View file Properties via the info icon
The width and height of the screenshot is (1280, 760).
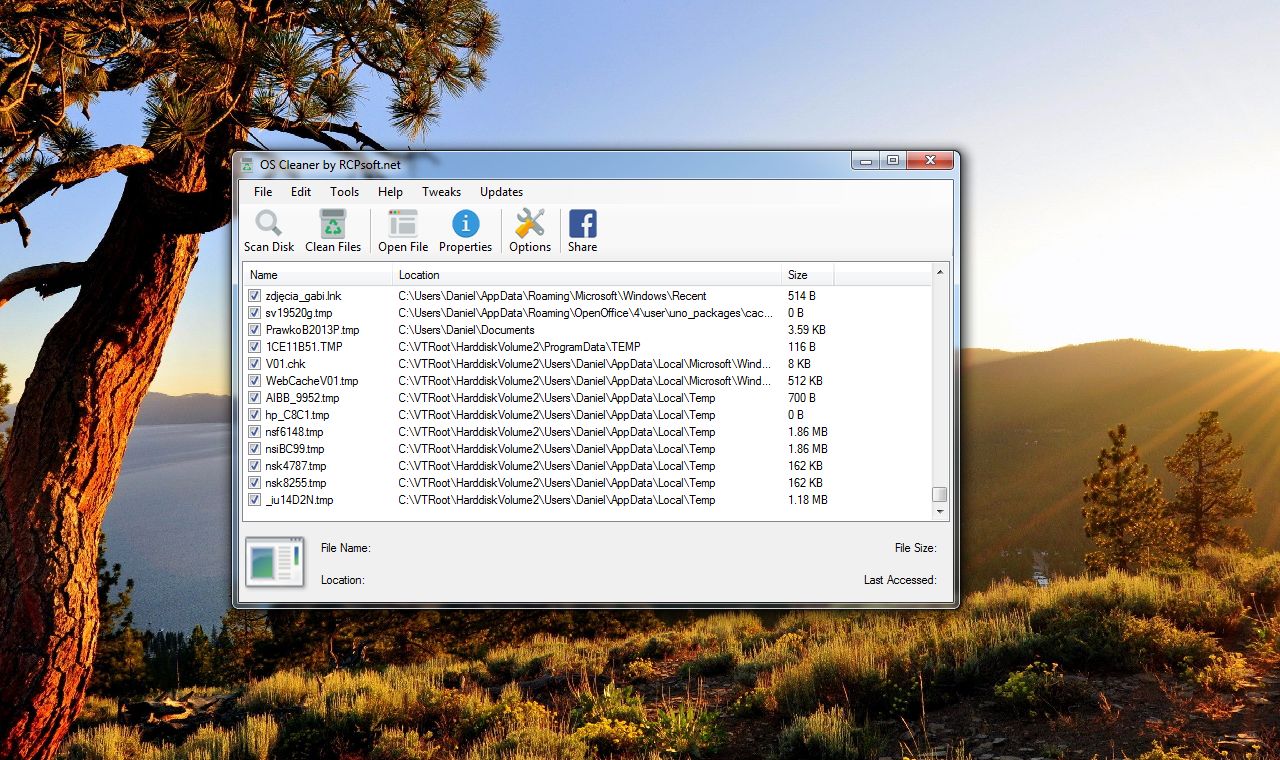[465, 230]
